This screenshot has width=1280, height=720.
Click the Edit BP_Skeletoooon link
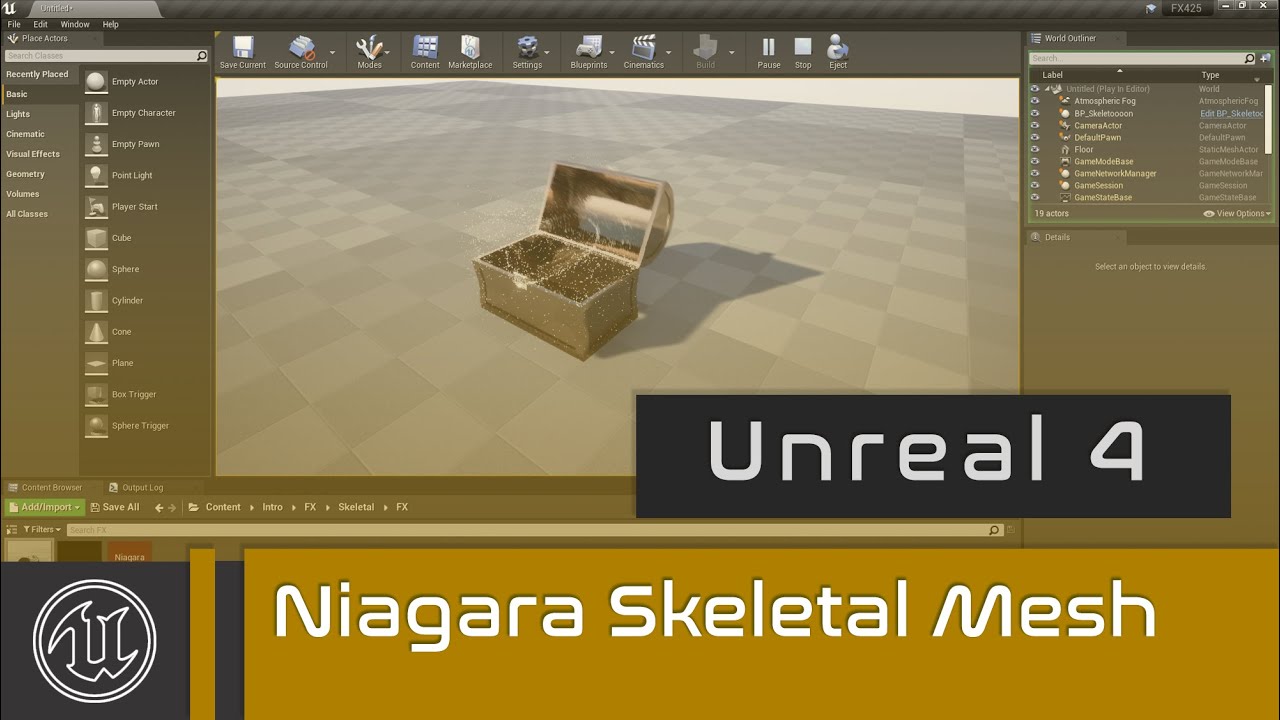point(1232,114)
